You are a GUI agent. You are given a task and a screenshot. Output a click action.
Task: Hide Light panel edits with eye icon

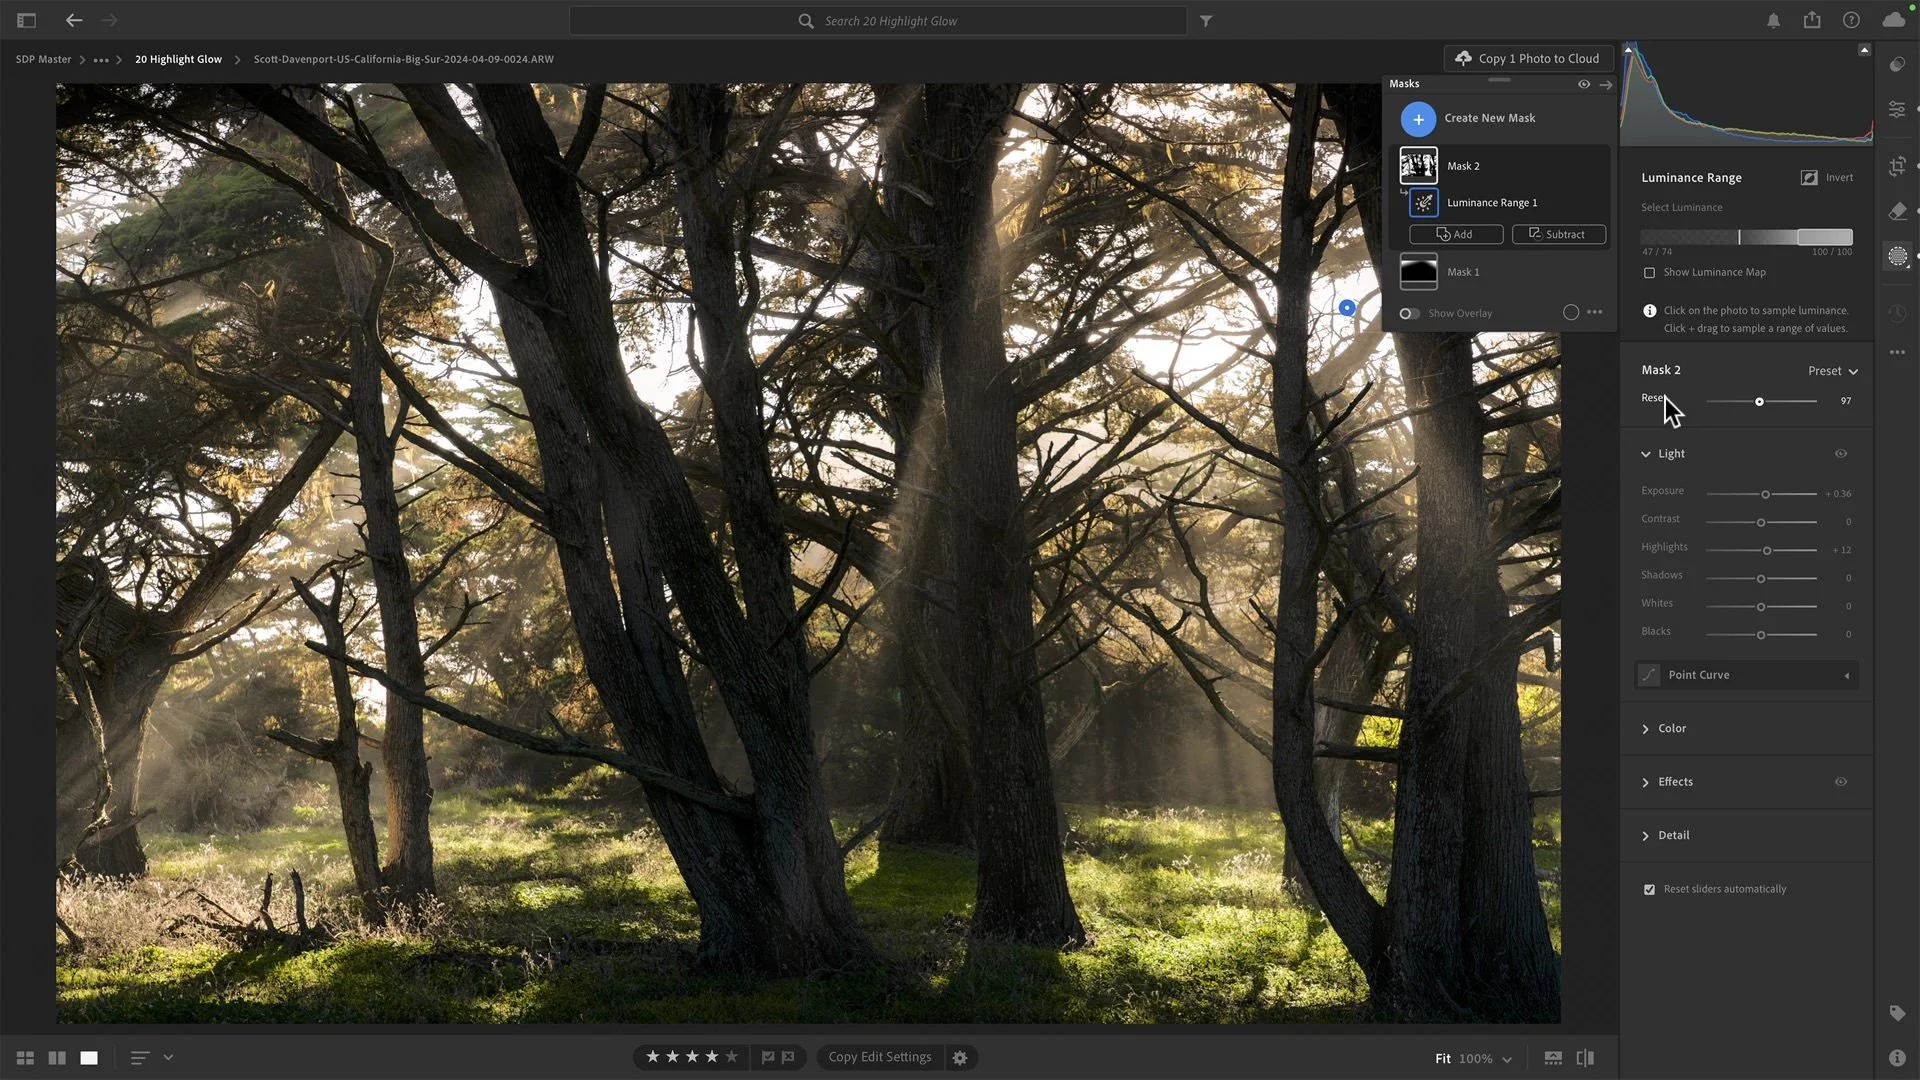click(x=1841, y=454)
